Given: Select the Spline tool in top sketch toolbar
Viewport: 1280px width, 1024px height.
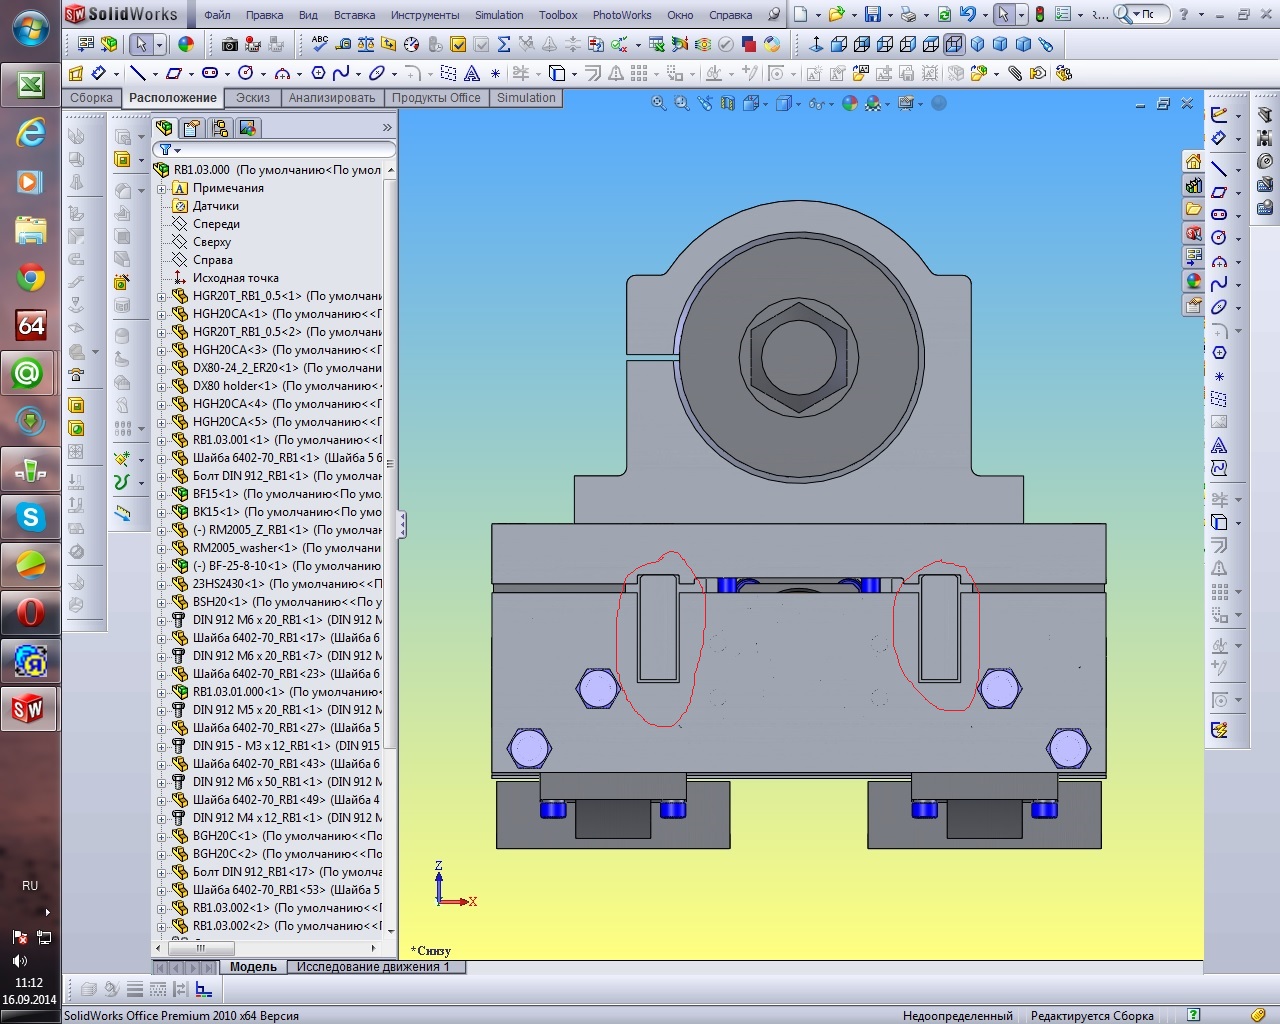Looking at the screenshot, I should (x=341, y=73).
